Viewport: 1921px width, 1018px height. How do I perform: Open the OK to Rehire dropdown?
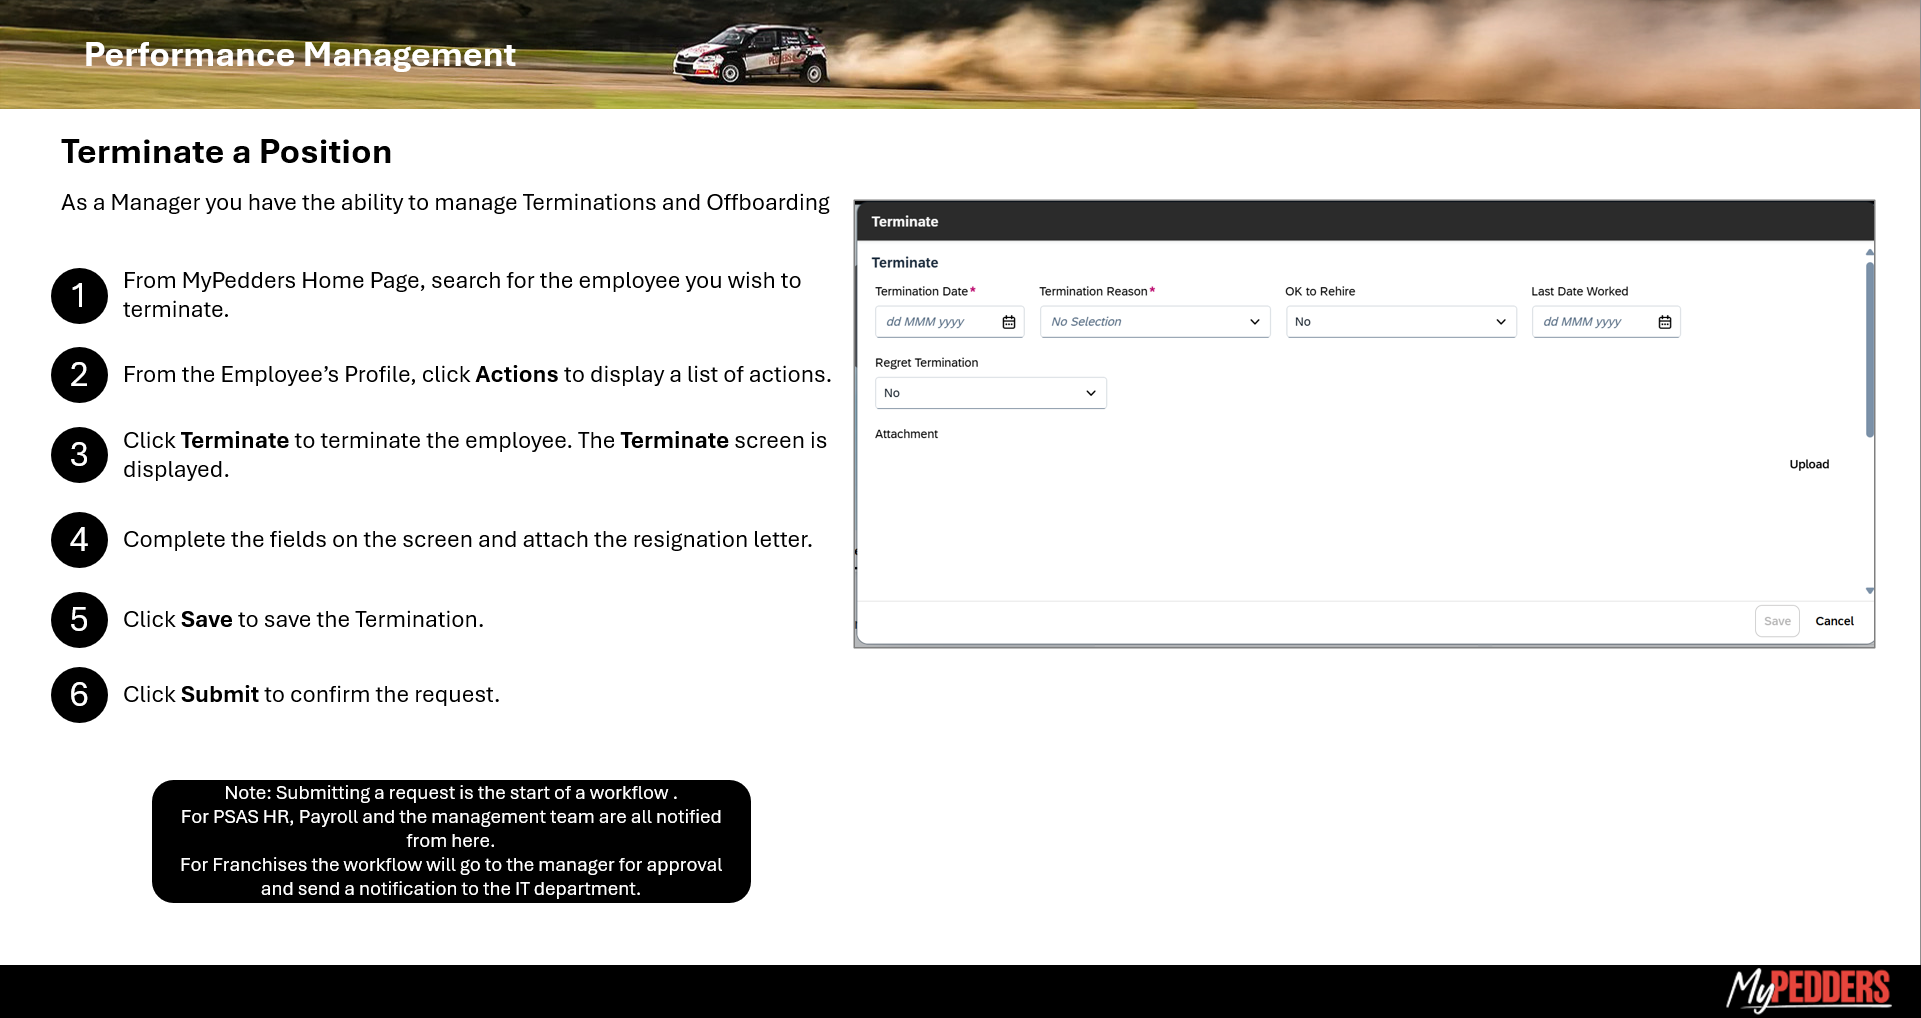[1401, 322]
